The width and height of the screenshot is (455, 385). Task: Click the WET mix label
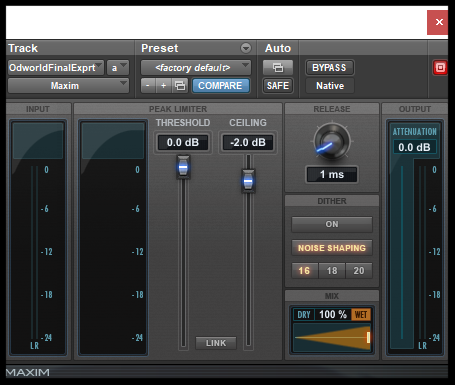(361, 315)
